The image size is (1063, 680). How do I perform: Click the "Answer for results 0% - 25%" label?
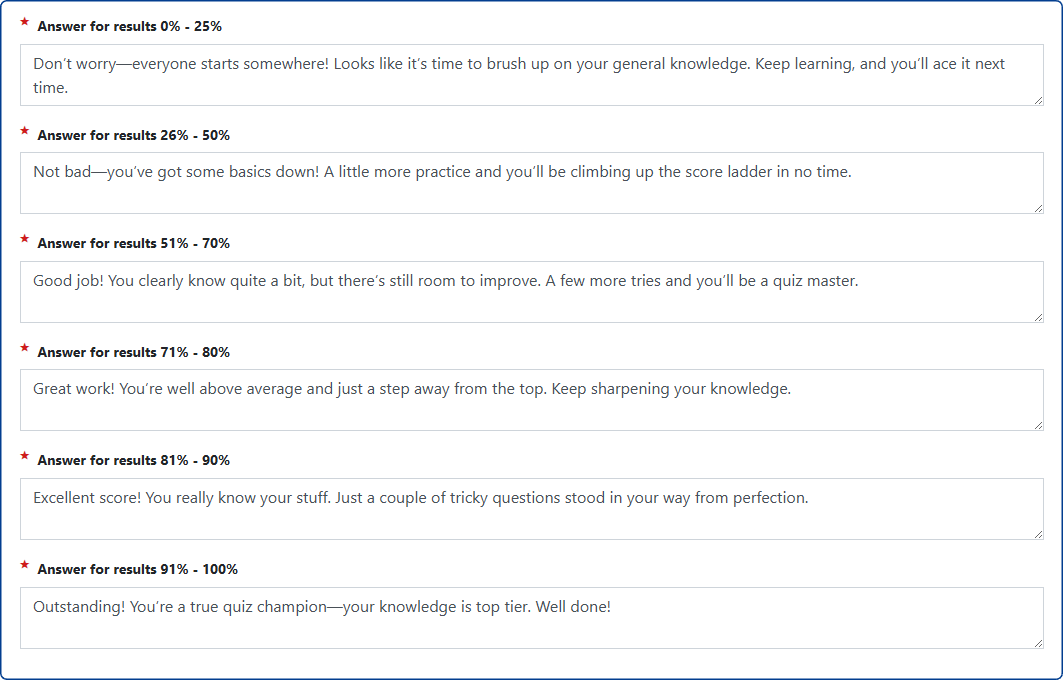(x=129, y=27)
